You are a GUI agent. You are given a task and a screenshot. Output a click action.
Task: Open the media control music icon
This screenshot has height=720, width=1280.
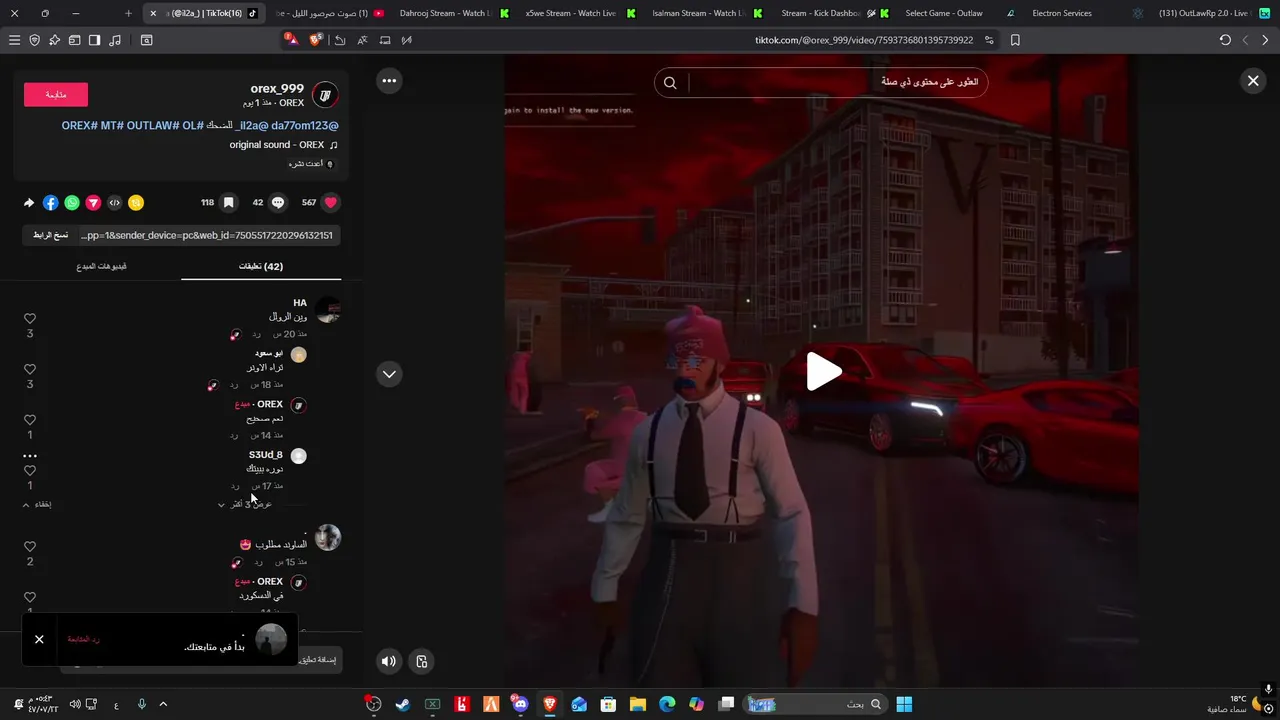[115, 40]
